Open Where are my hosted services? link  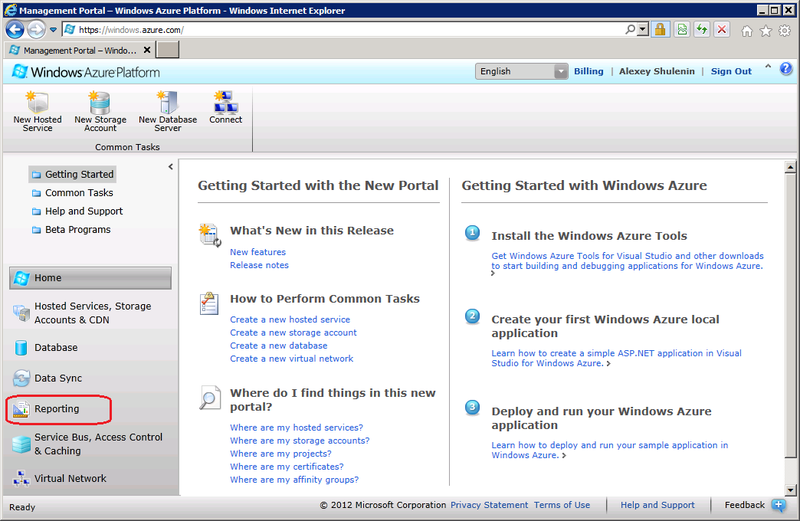[x=296, y=428]
